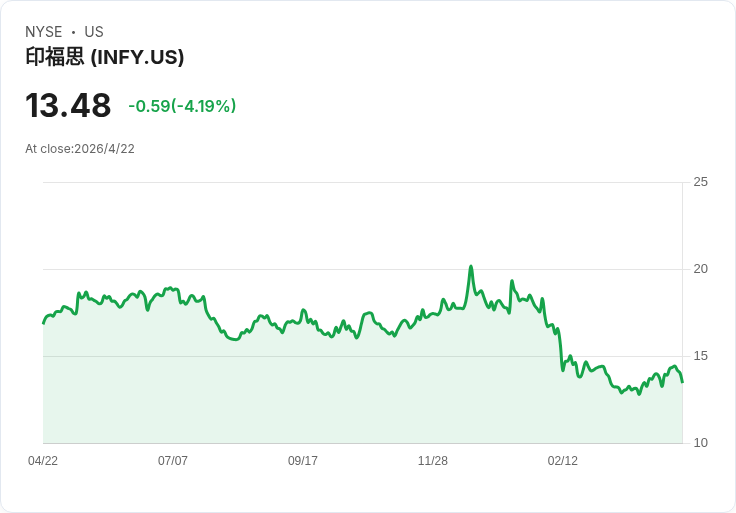Screen dimensions: 736x513
Task: Click the NYSE exchange label
Action: [44, 32]
